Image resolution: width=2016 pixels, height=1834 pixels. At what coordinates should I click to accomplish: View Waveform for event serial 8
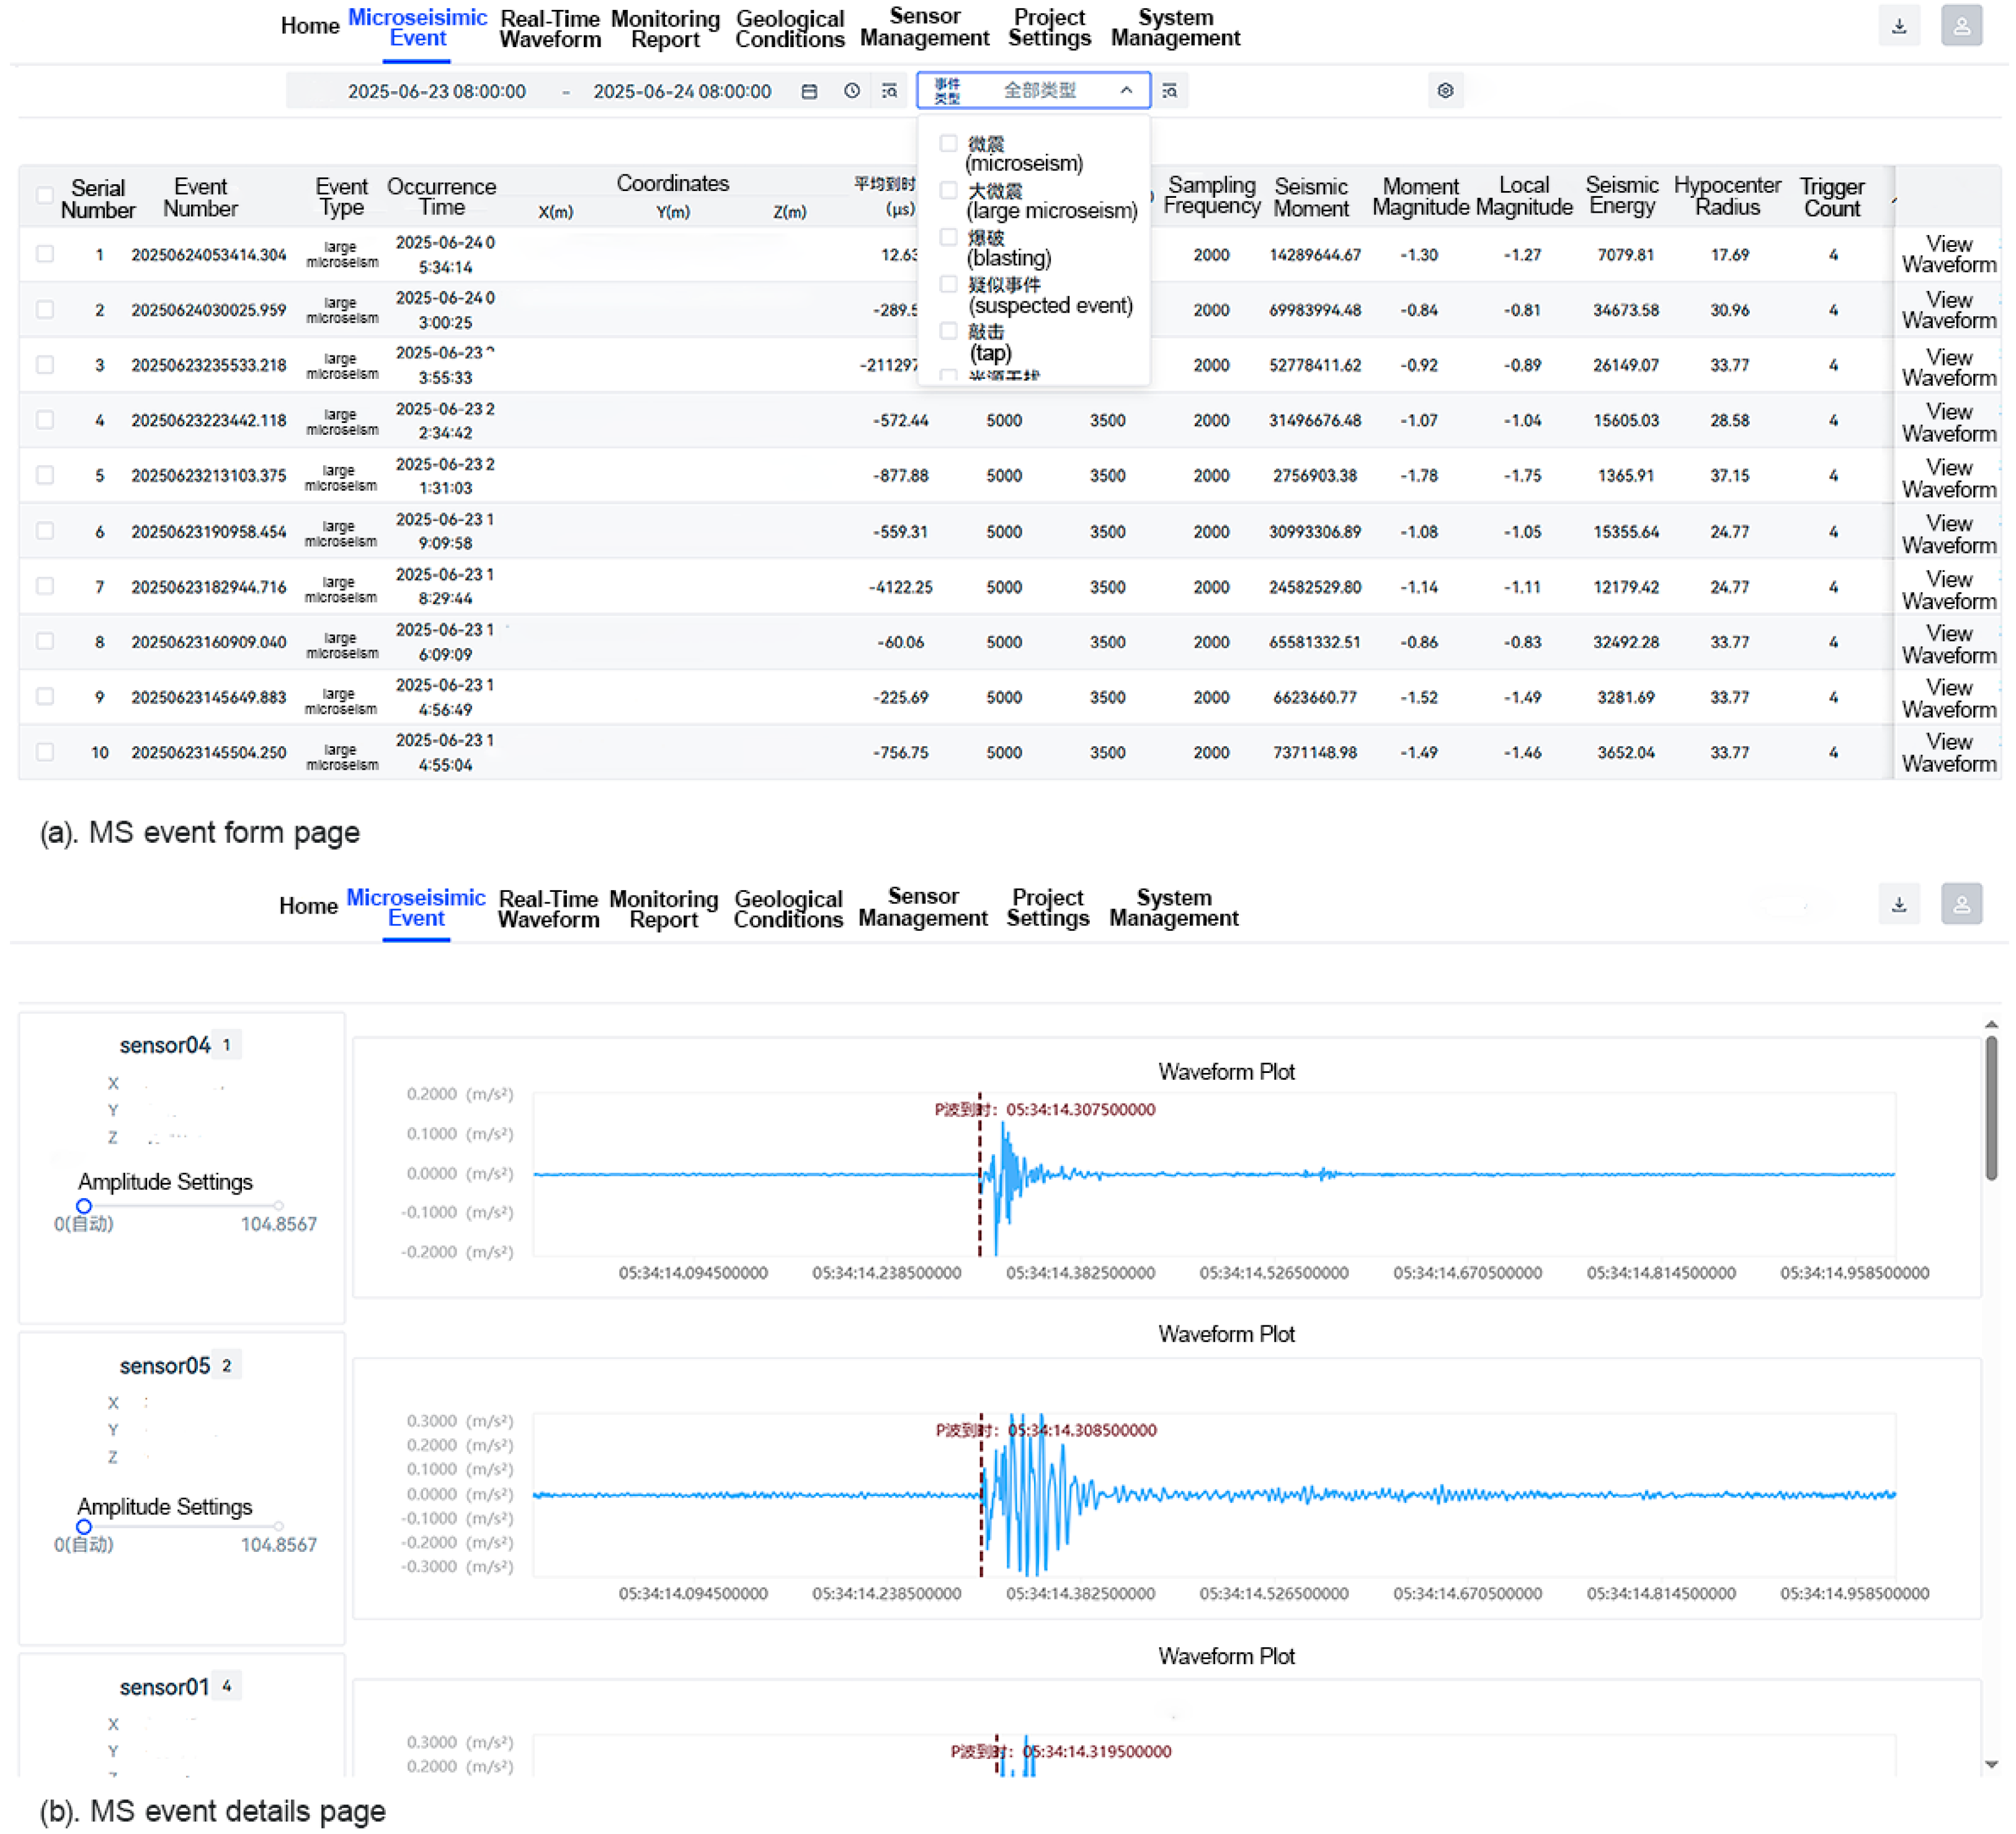click(1950, 645)
